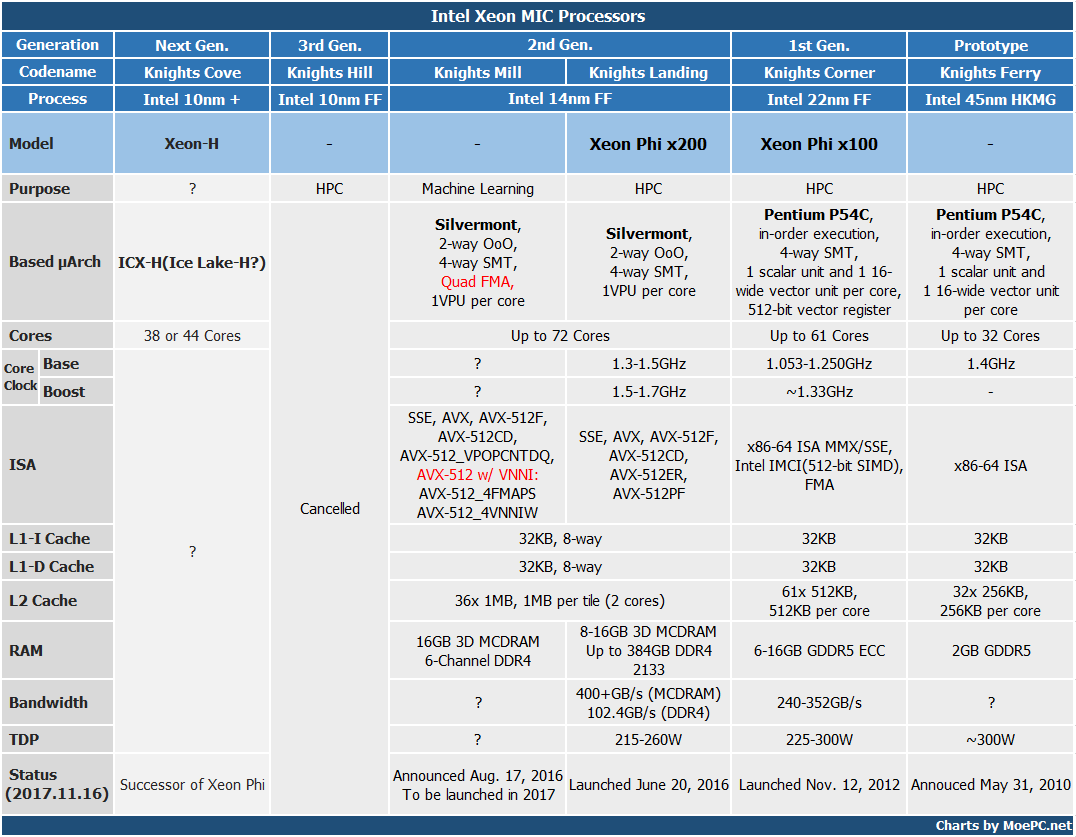Click the '6-16GB GDDR5 ECC' RAM cell

[x=819, y=650]
